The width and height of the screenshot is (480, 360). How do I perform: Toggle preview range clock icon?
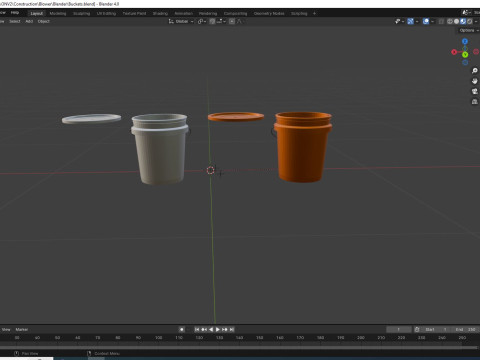(x=417, y=329)
